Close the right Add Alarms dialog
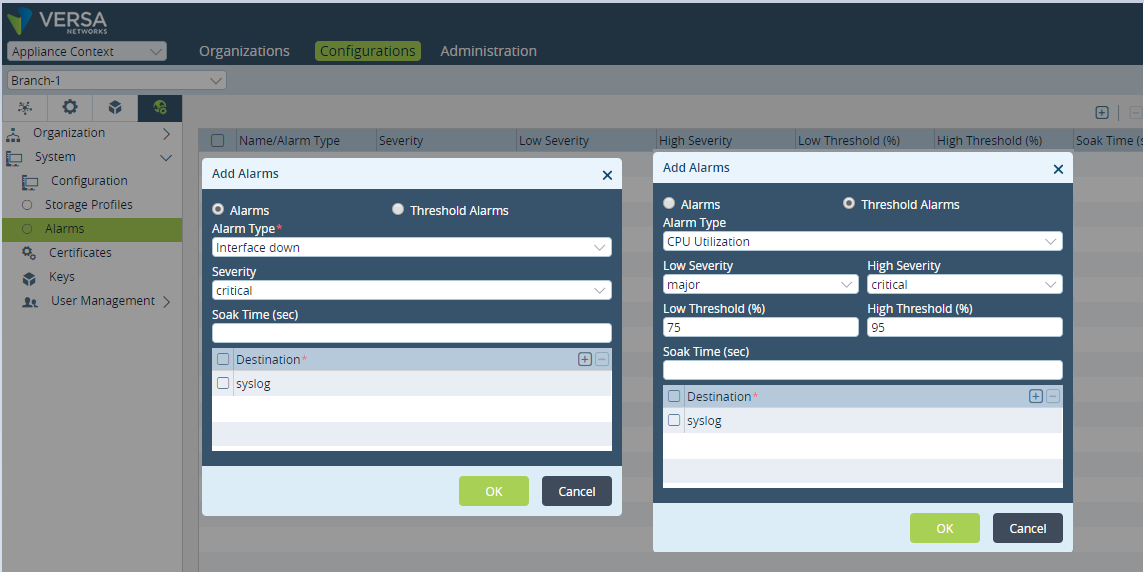 pyautogui.click(x=1058, y=169)
